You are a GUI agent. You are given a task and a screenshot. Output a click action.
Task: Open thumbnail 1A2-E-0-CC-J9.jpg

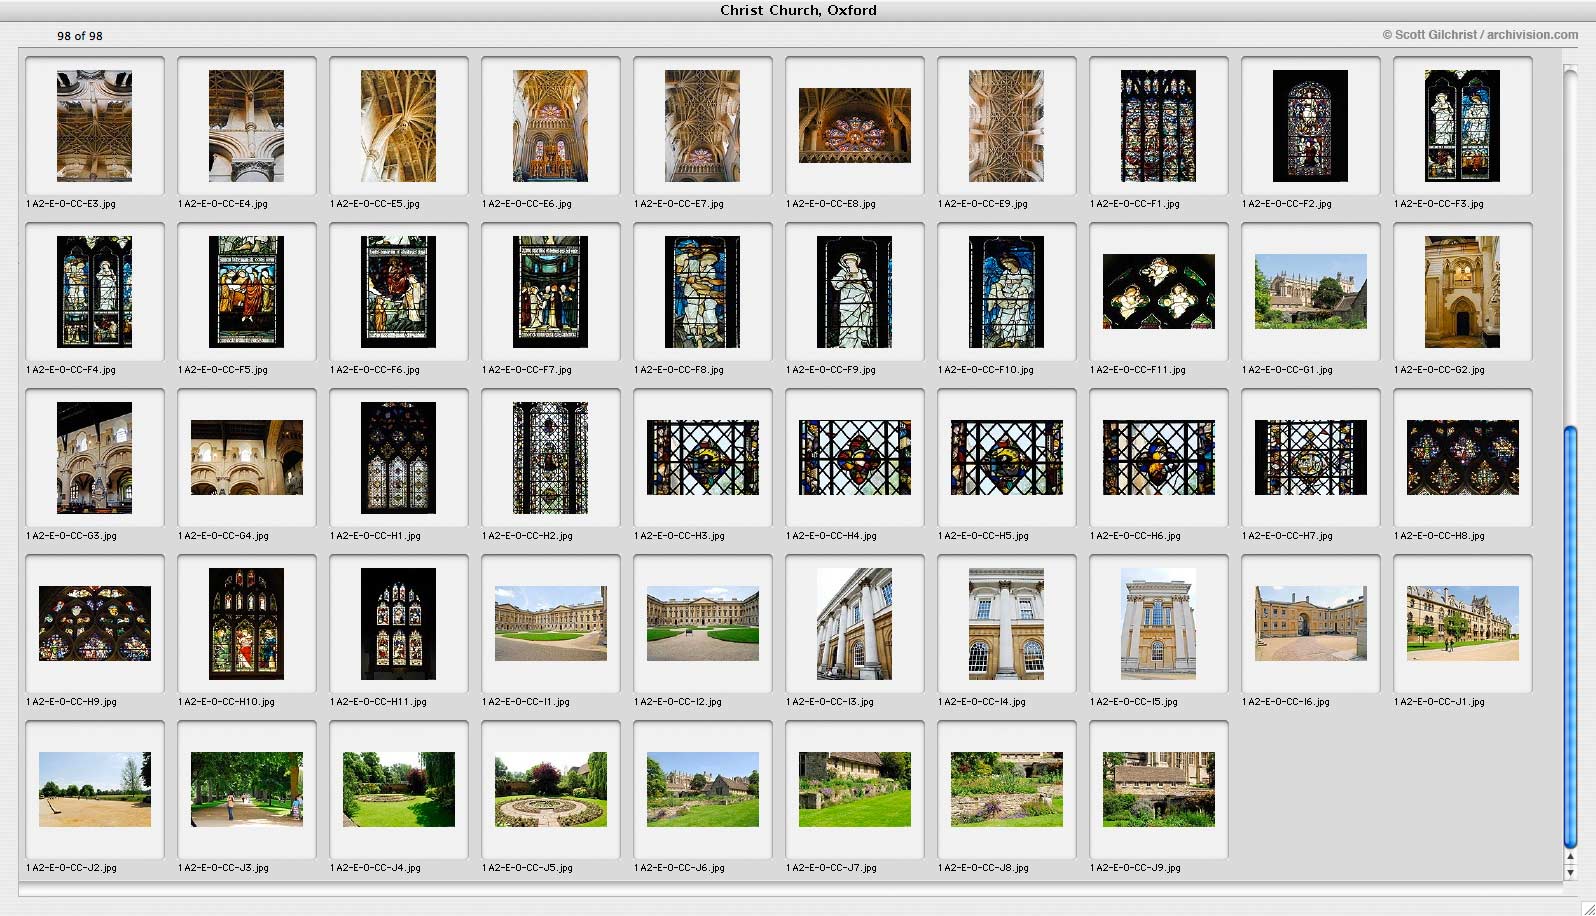coord(1159,790)
